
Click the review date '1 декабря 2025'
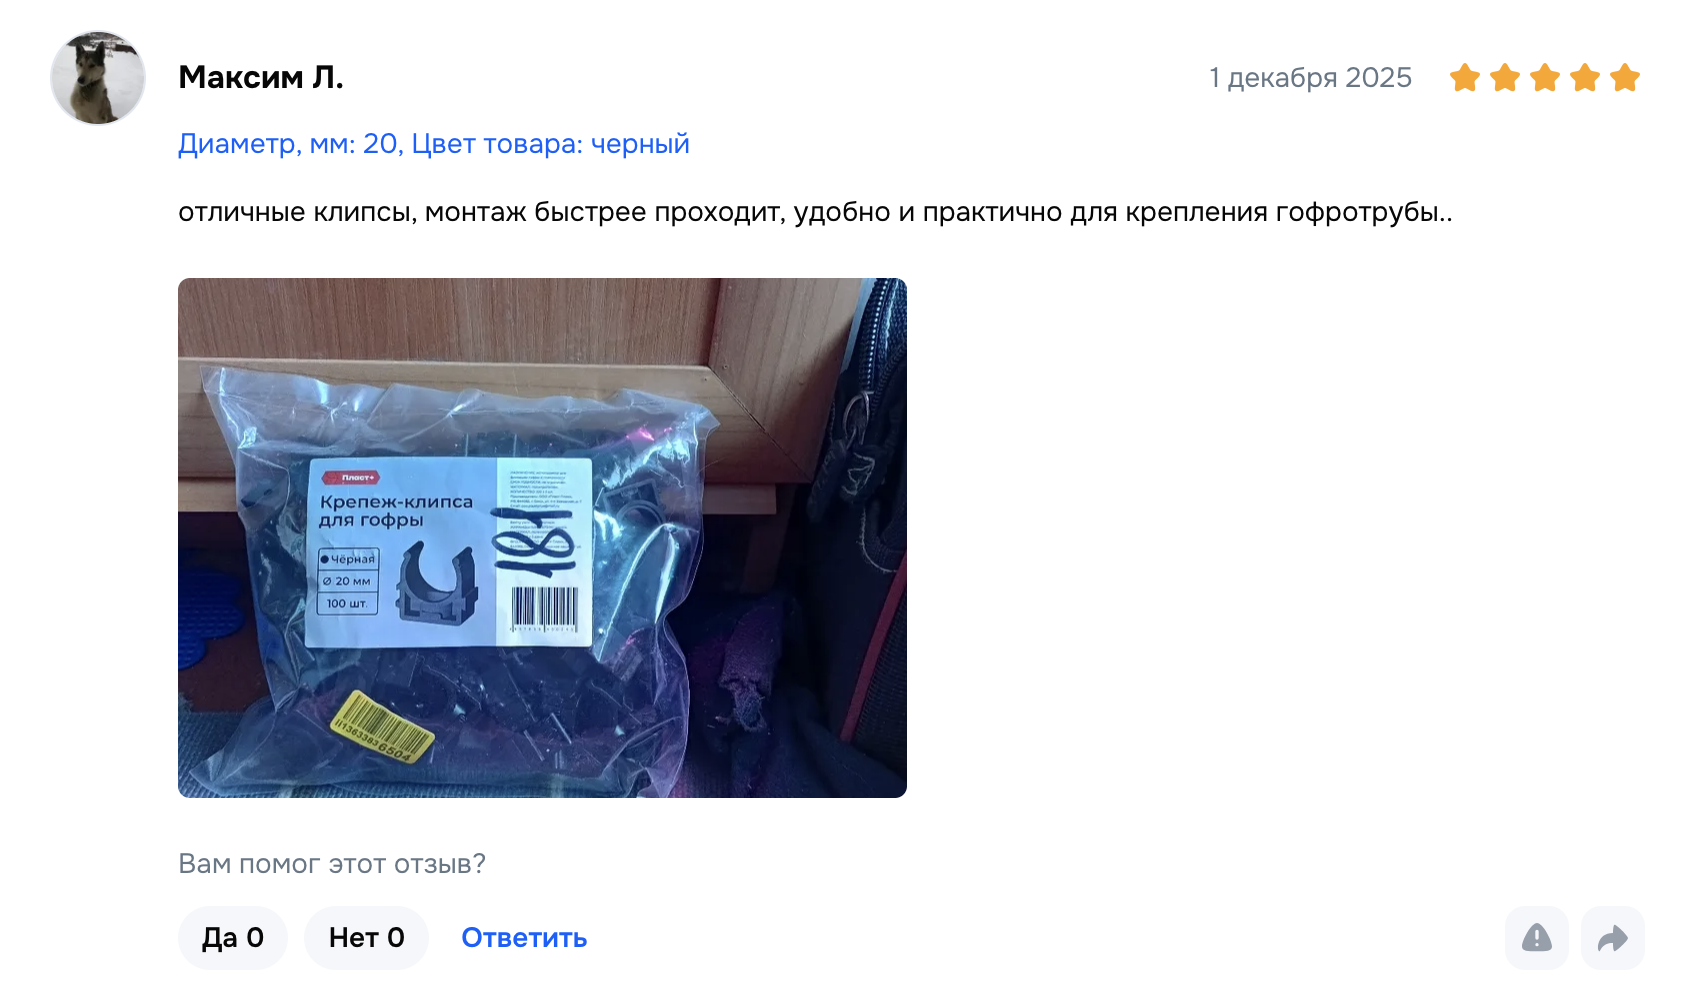click(x=1310, y=77)
